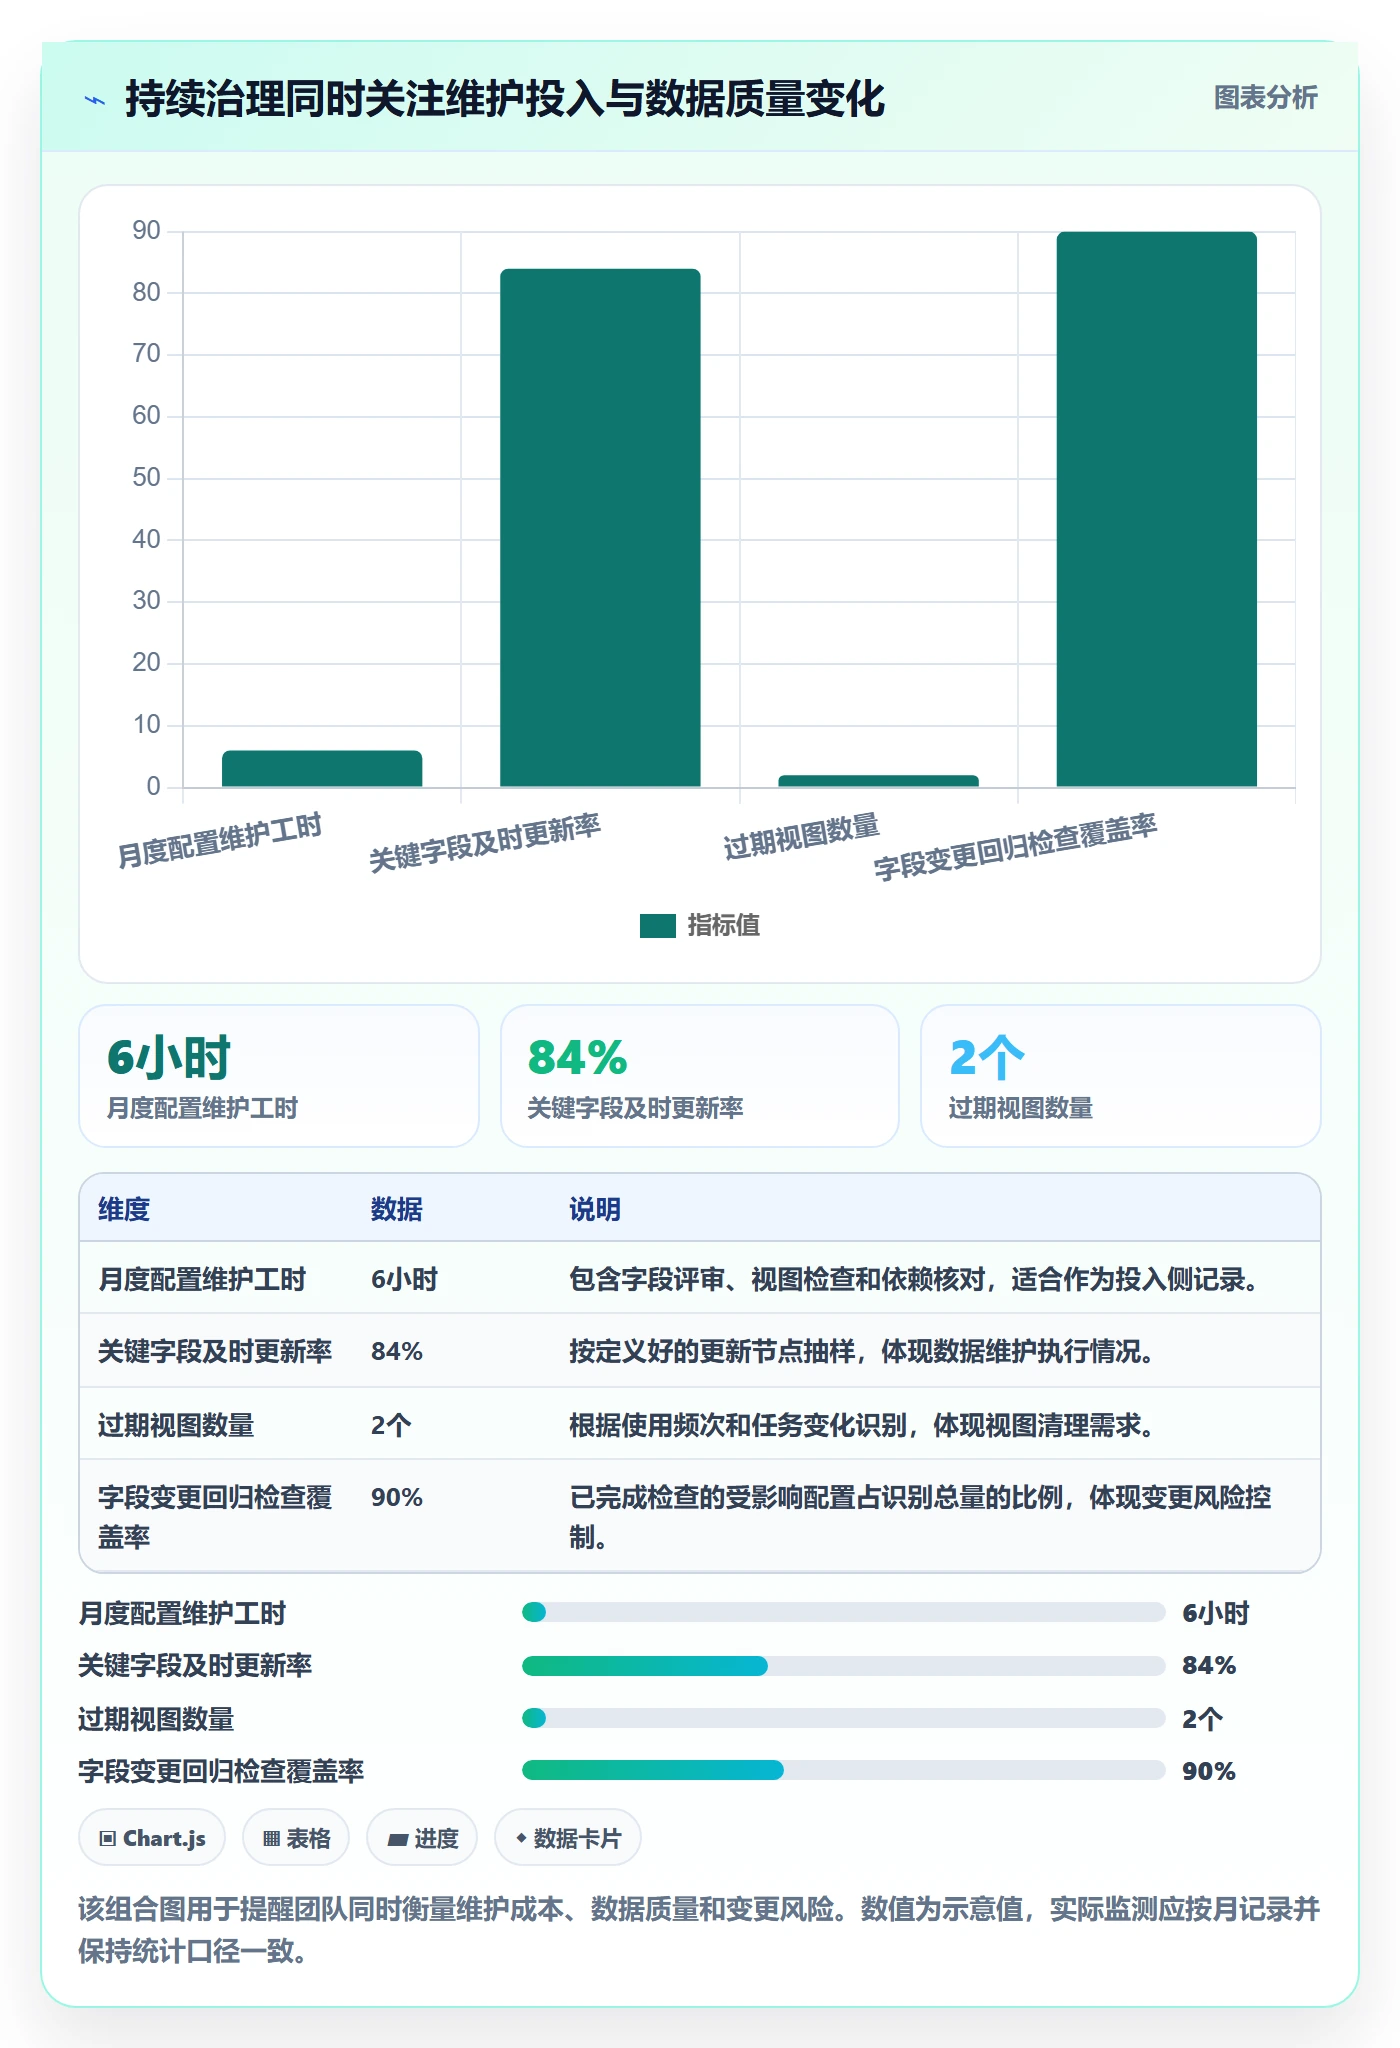Click the chart title 持续治理同时关注维护投入与数据质量变化
The height and width of the screenshot is (2048, 1400).
(x=505, y=99)
